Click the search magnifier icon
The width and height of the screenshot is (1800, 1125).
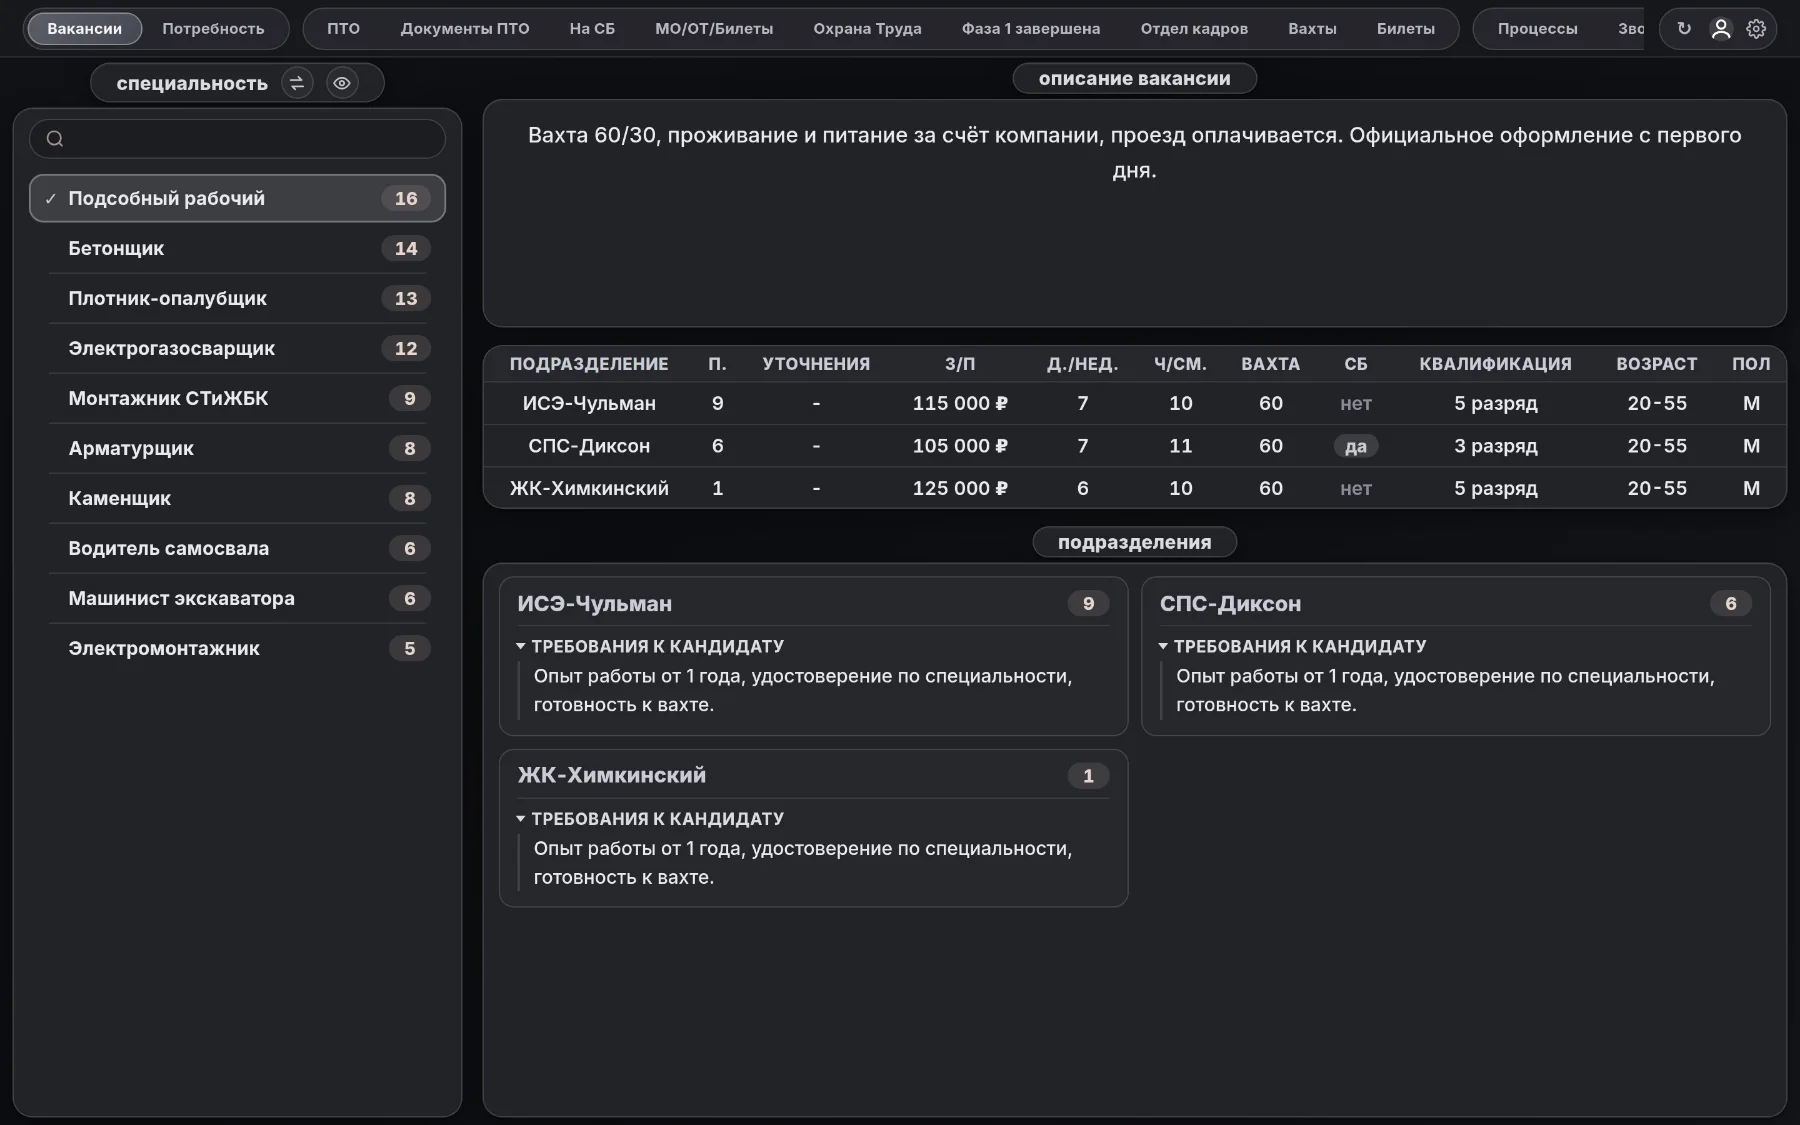click(55, 139)
